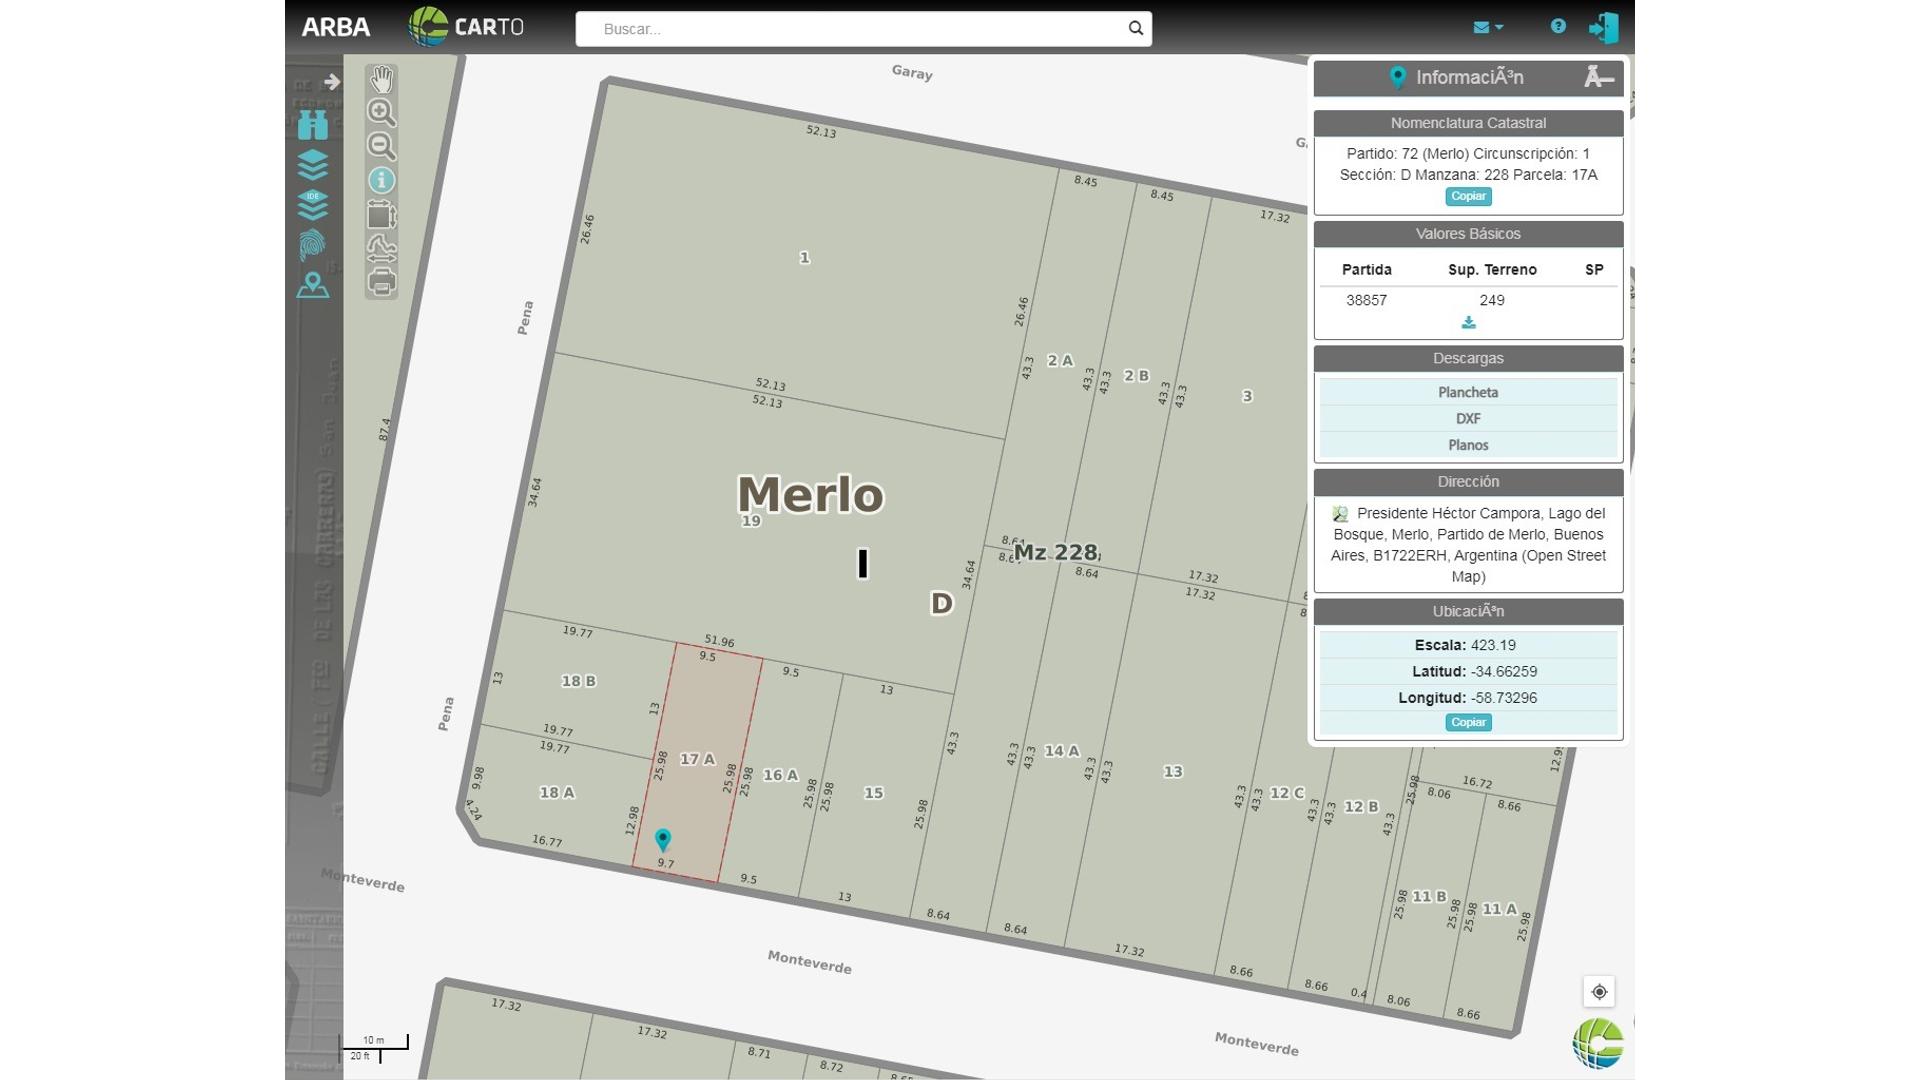Image resolution: width=1920 pixels, height=1080 pixels.
Task: Activate the zoom out magnifier tool
Action: pyautogui.click(x=381, y=146)
